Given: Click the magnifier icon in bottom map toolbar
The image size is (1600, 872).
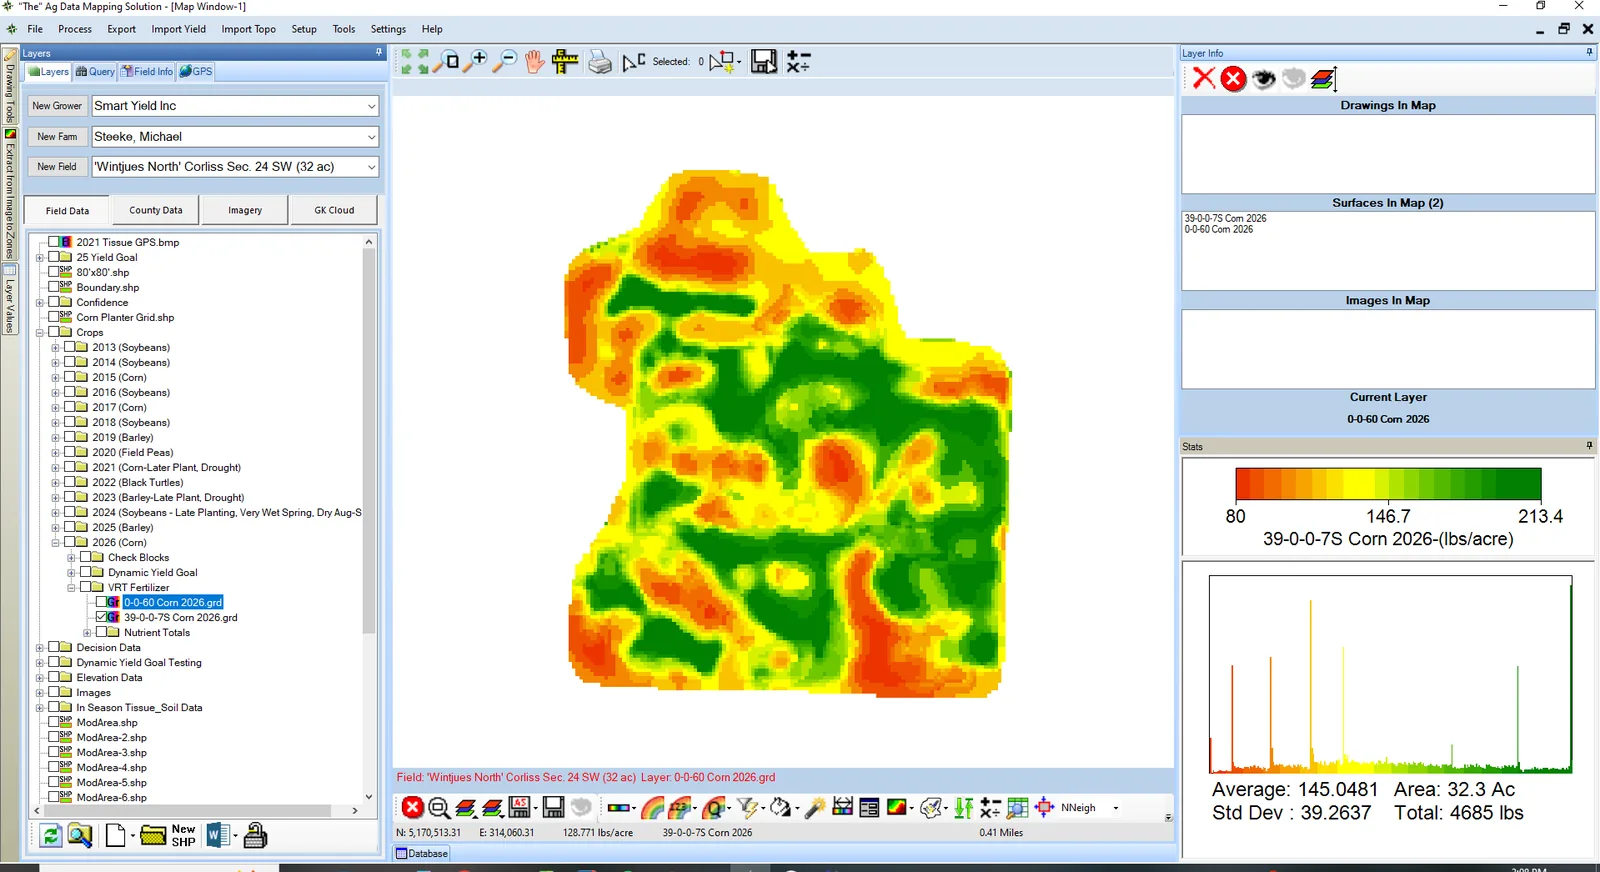Looking at the screenshot, I should (439, 807).
